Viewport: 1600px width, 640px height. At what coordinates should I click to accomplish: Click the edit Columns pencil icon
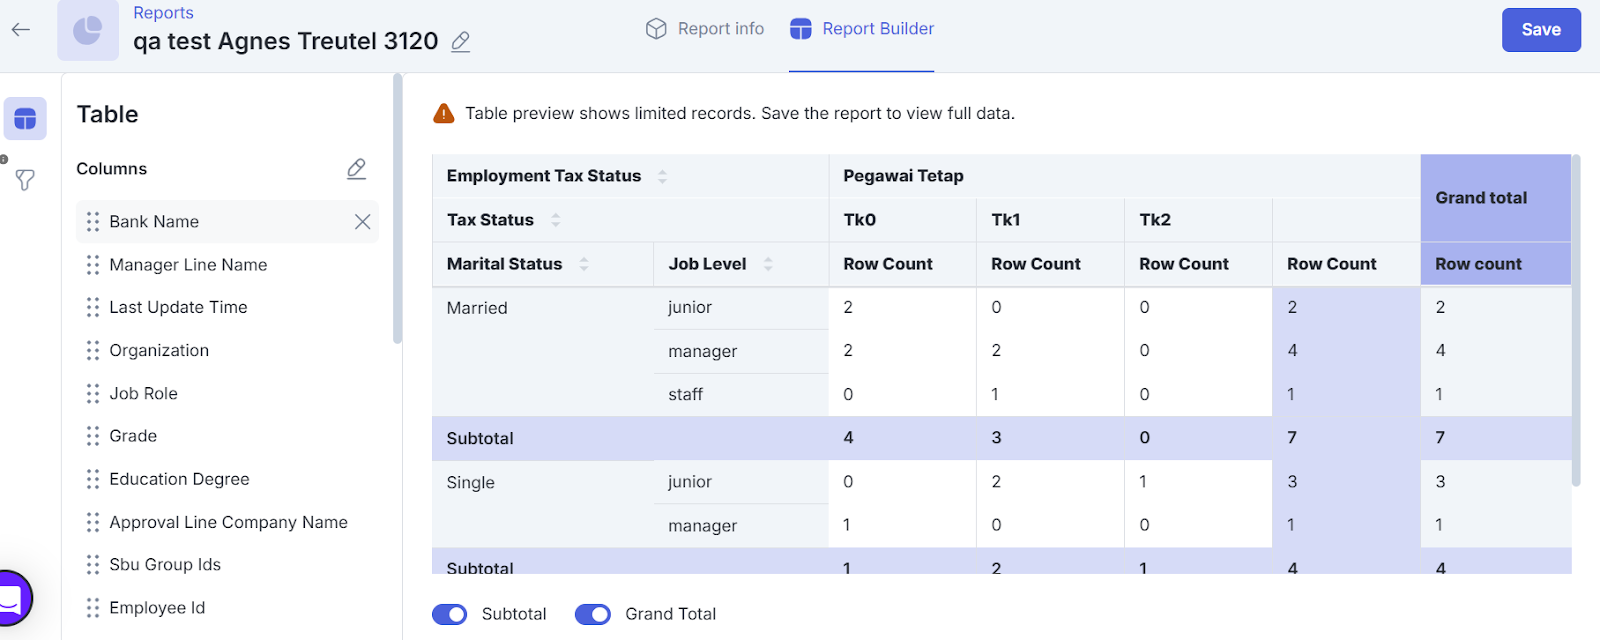tap(356, 169)
